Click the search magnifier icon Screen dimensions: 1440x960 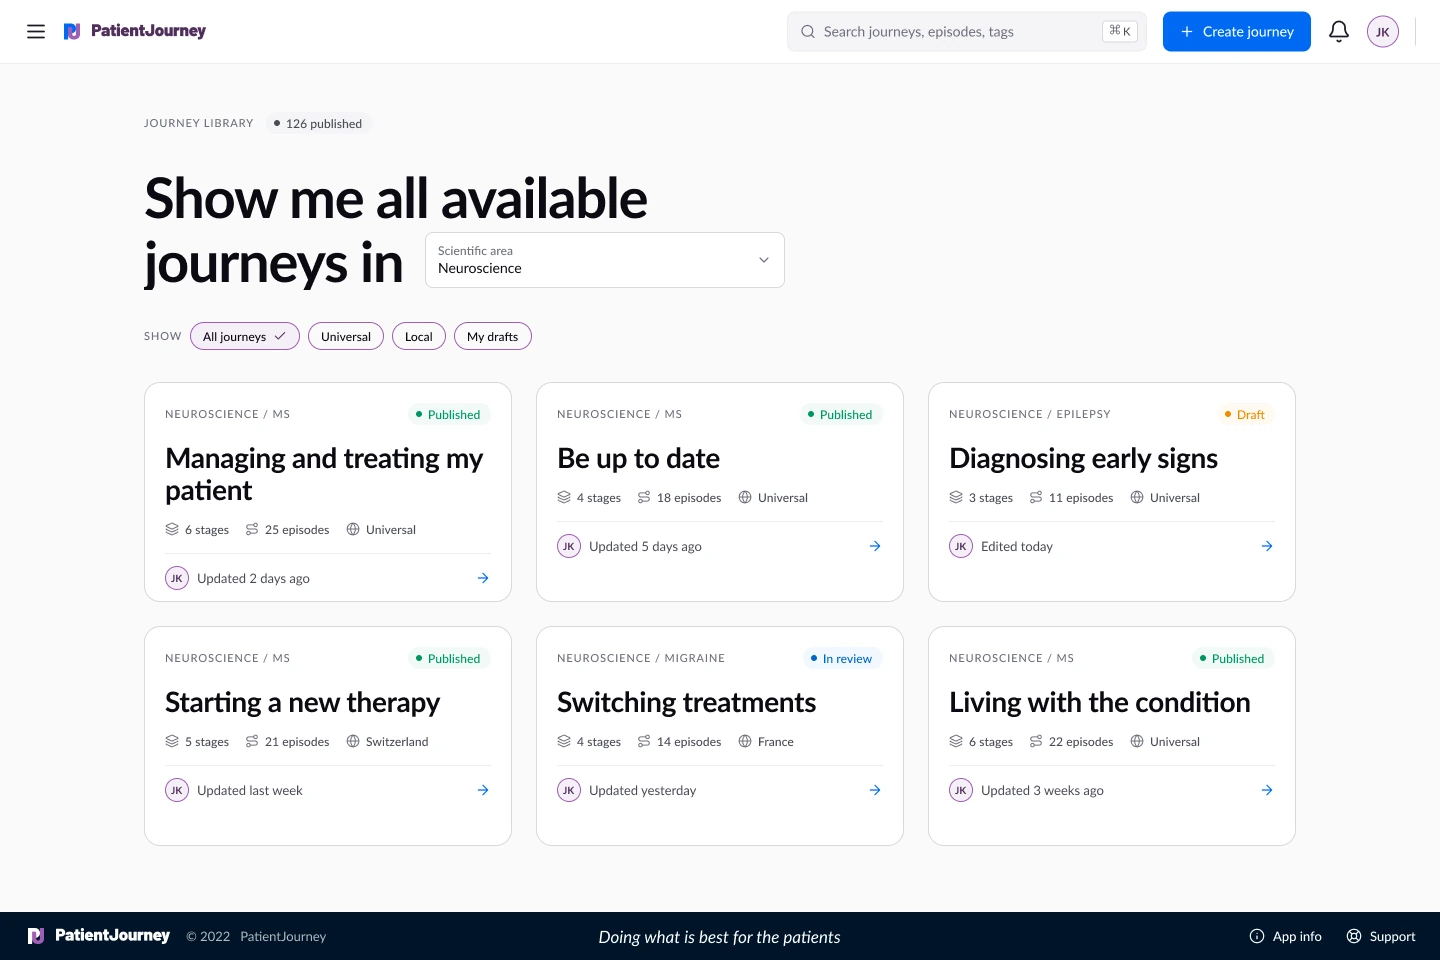pyautogui.click(x=808, y=31)
